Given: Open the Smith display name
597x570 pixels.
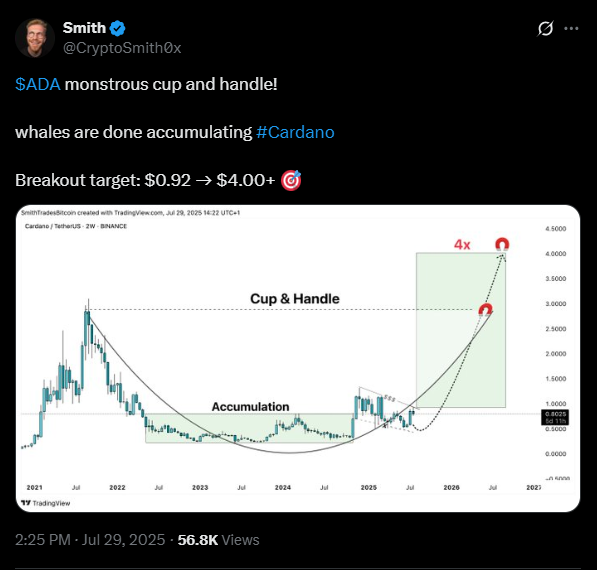Looking at the screenshot, I should pyautogui.click(x=84, y=28).
